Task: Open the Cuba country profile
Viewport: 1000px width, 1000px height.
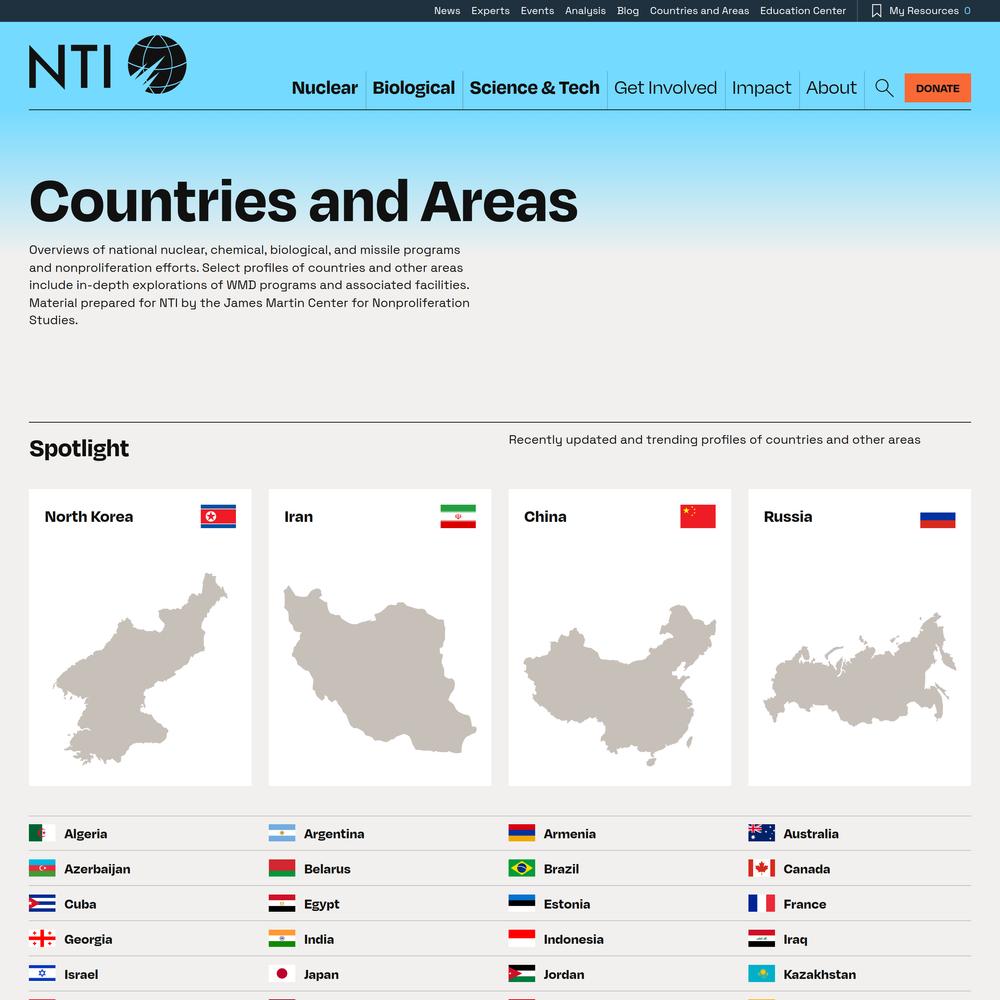Action: point(80,904)
